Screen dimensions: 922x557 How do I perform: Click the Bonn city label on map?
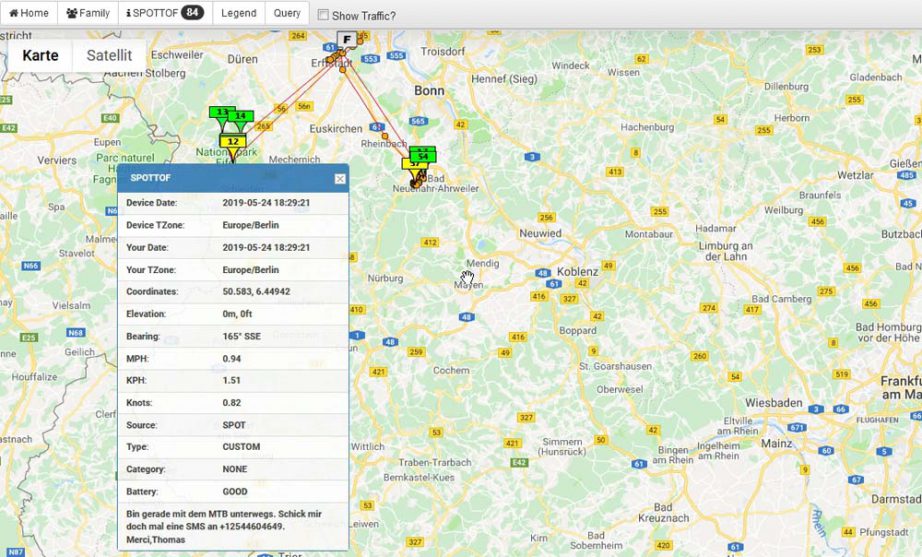coord(429,90)
